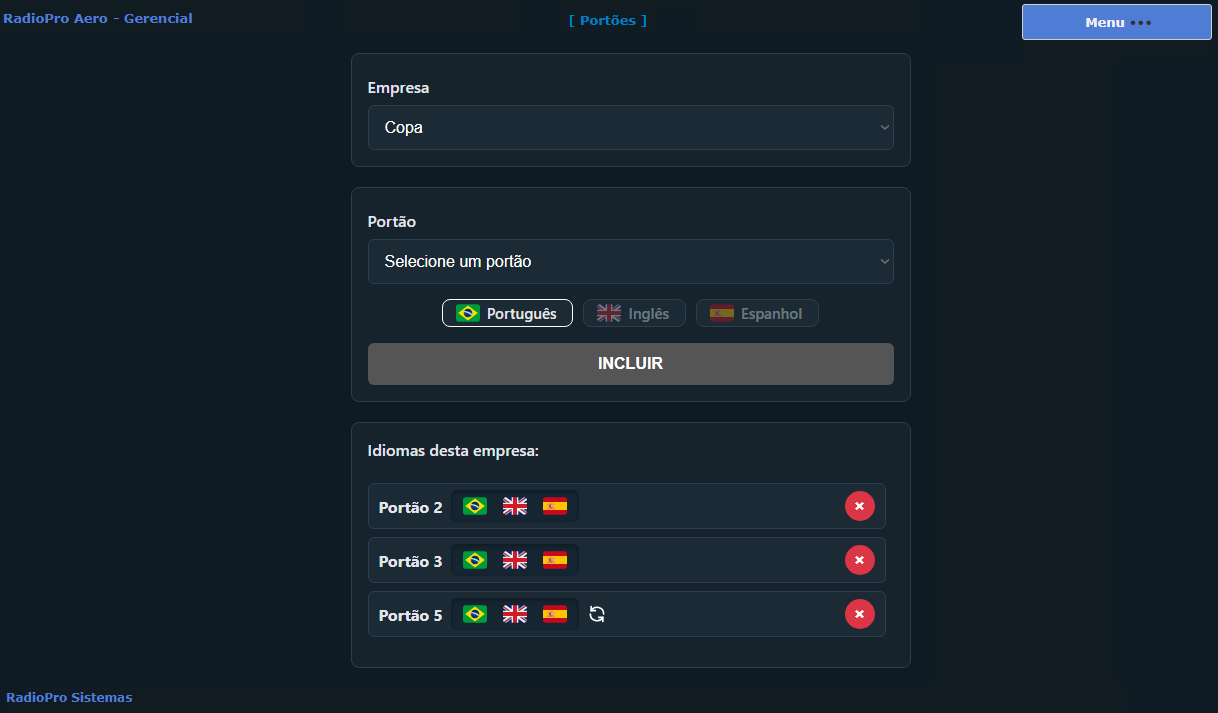Click Spain flag in Portão 5 row
This screenshot has width=1218, height=713.
coord(555,614)
